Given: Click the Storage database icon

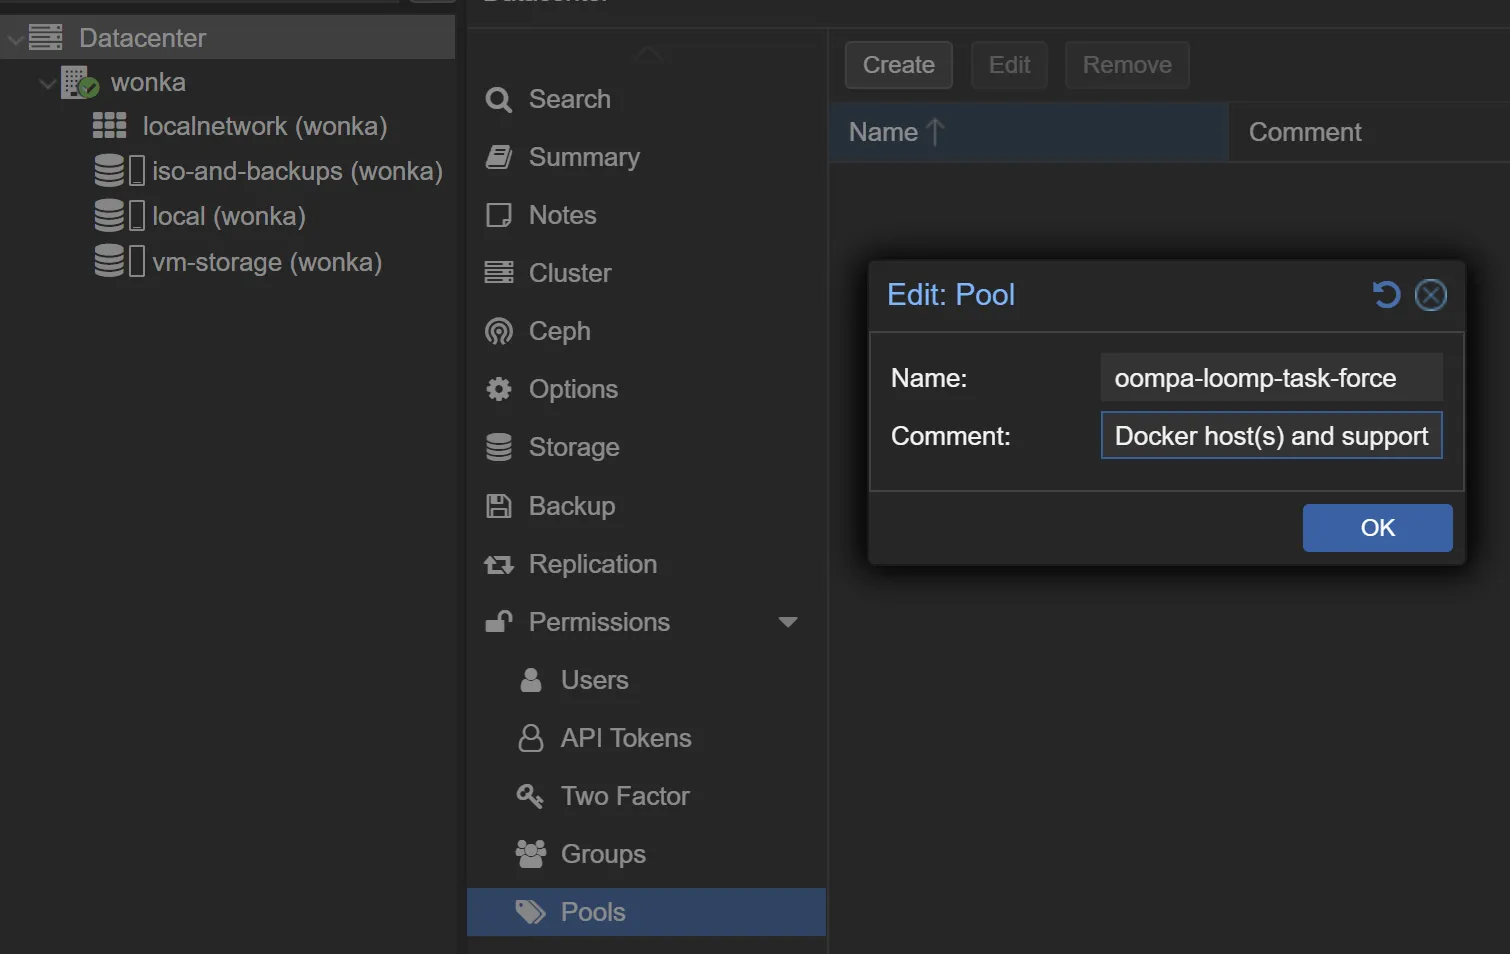Looking at the screenshot, I should click(499, 447).
